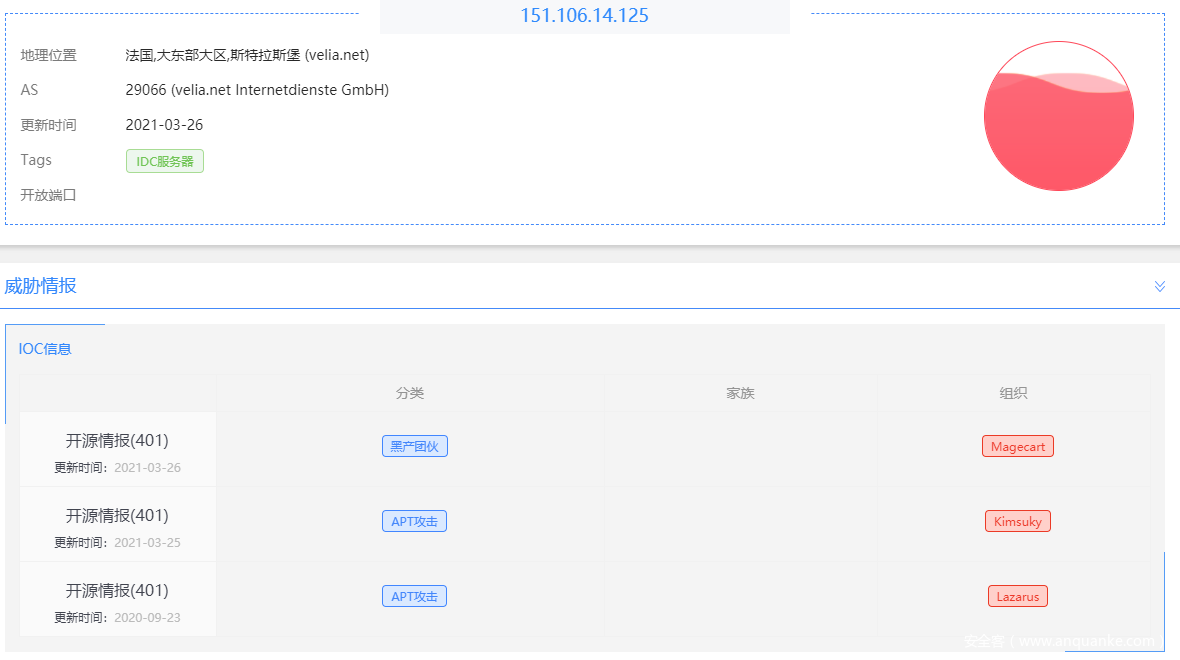The image size is (1180, 660).
Task: Click the geolocation value 法国,大东部大区,斯特拉斯堡
Action: (248, 55)
